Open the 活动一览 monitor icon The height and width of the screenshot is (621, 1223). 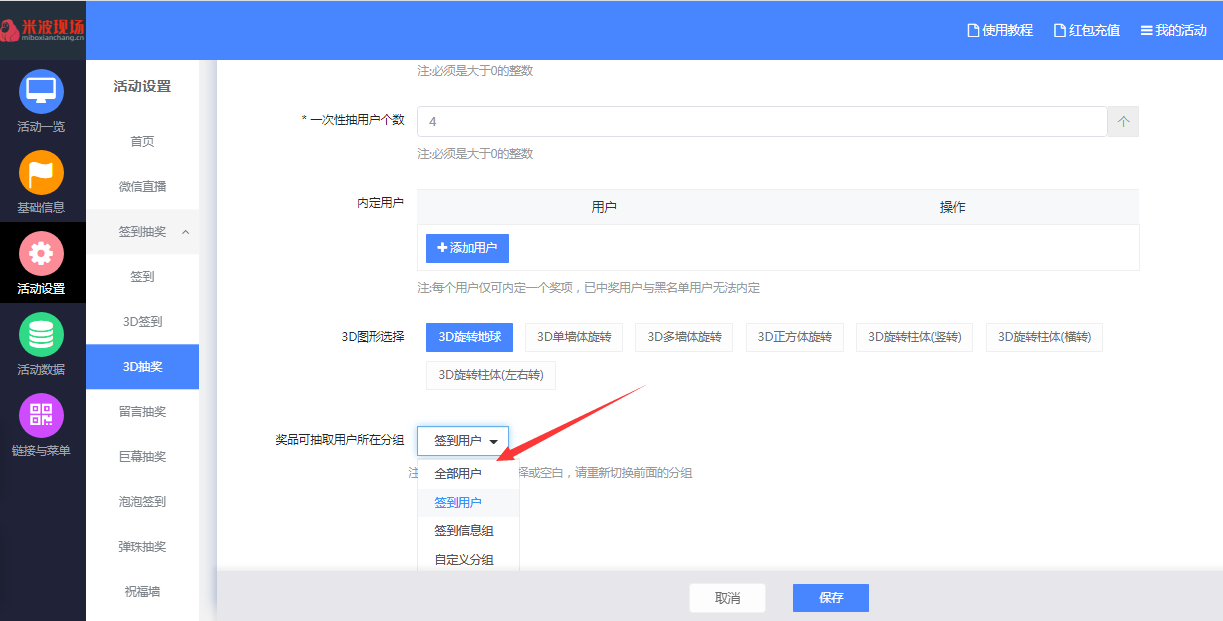click(41, 92)
